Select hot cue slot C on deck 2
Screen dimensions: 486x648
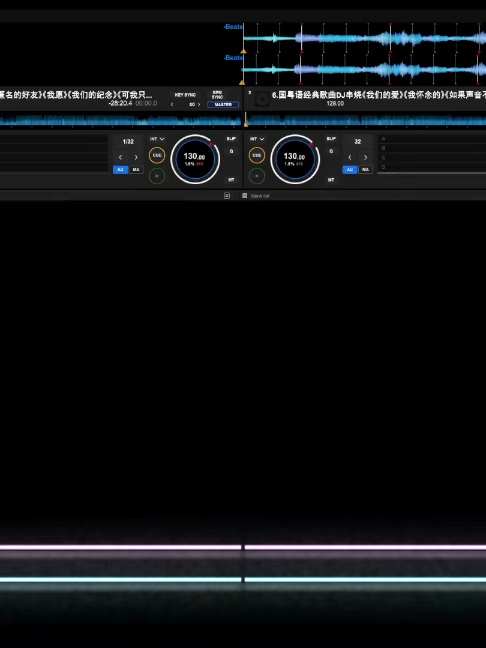coord(431,158)
